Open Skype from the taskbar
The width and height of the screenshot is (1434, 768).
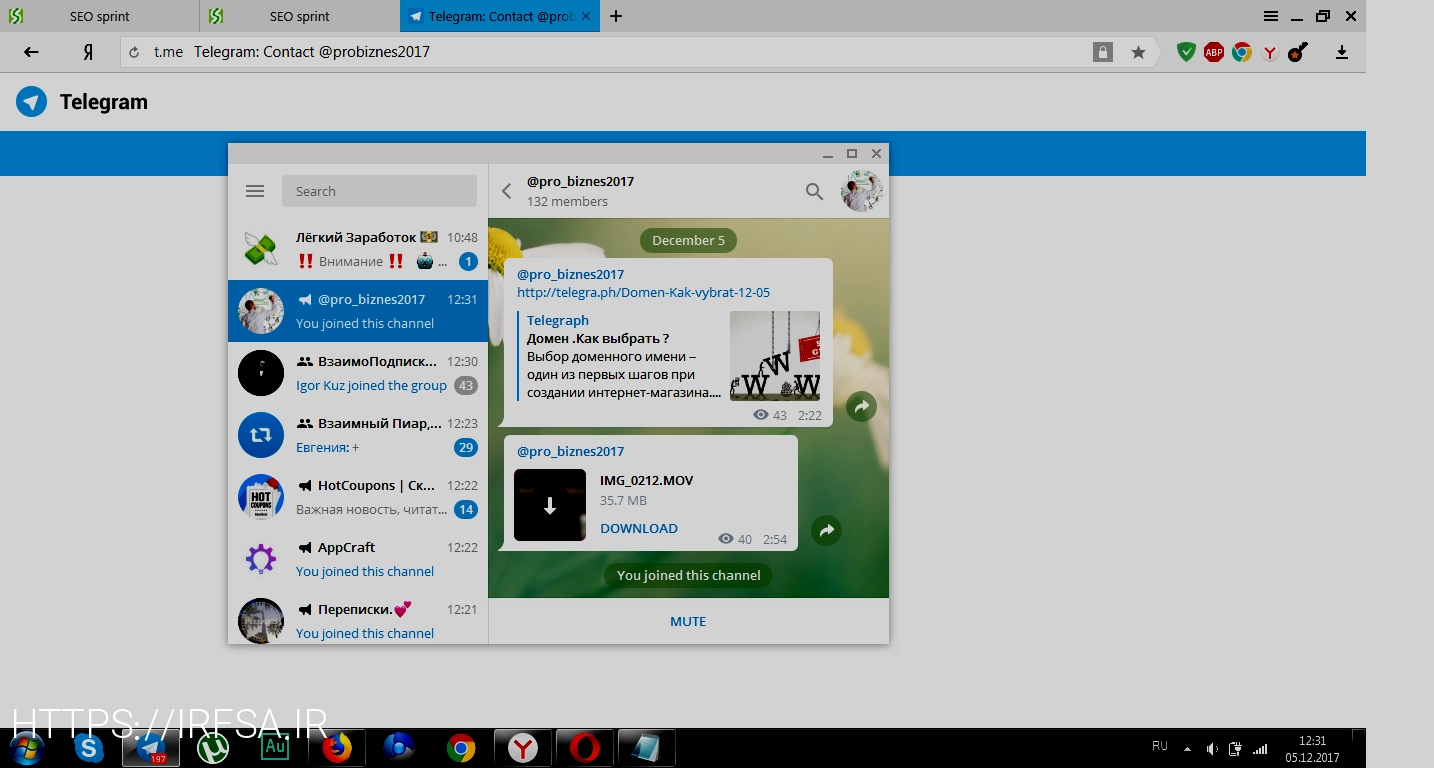89,748
